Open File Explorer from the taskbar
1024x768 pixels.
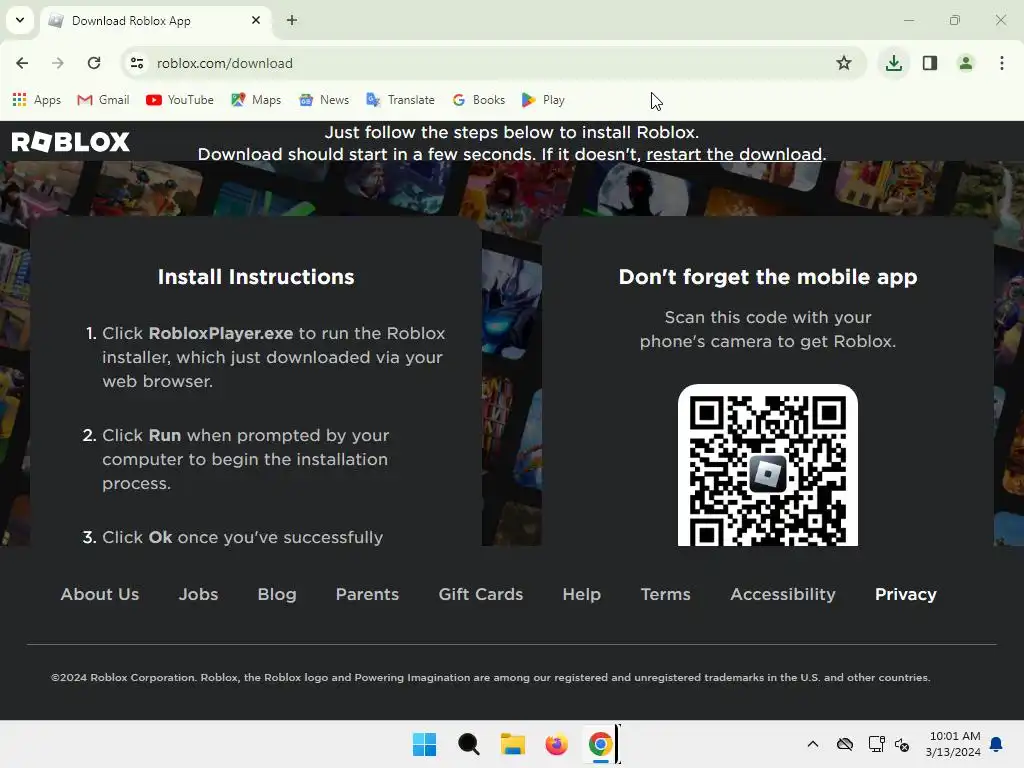point(513,744)
